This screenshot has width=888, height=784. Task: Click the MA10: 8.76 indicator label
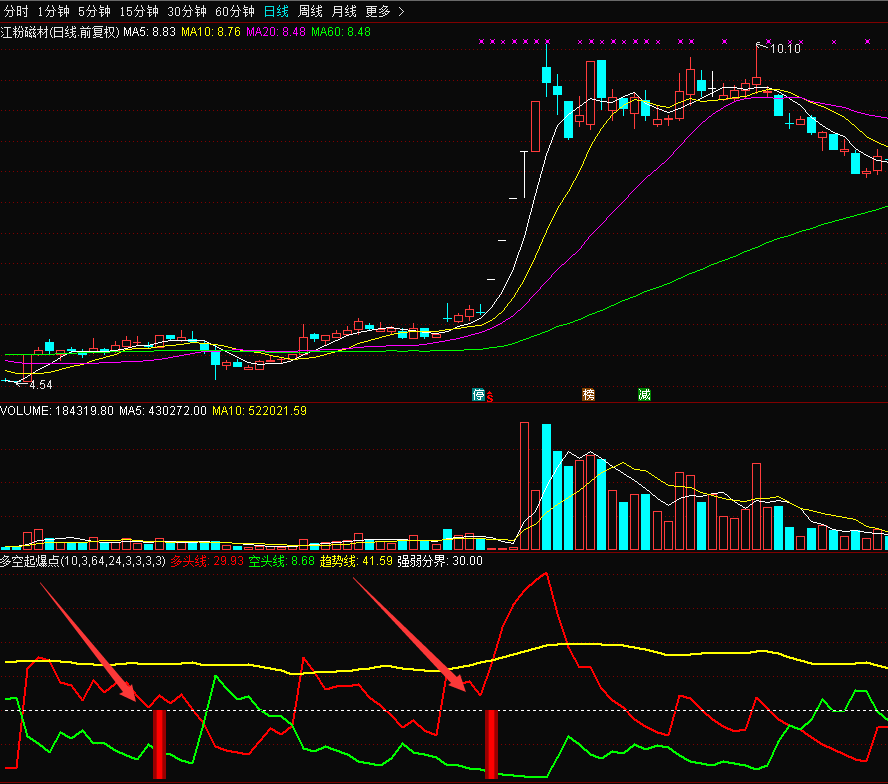click(211, 32)
